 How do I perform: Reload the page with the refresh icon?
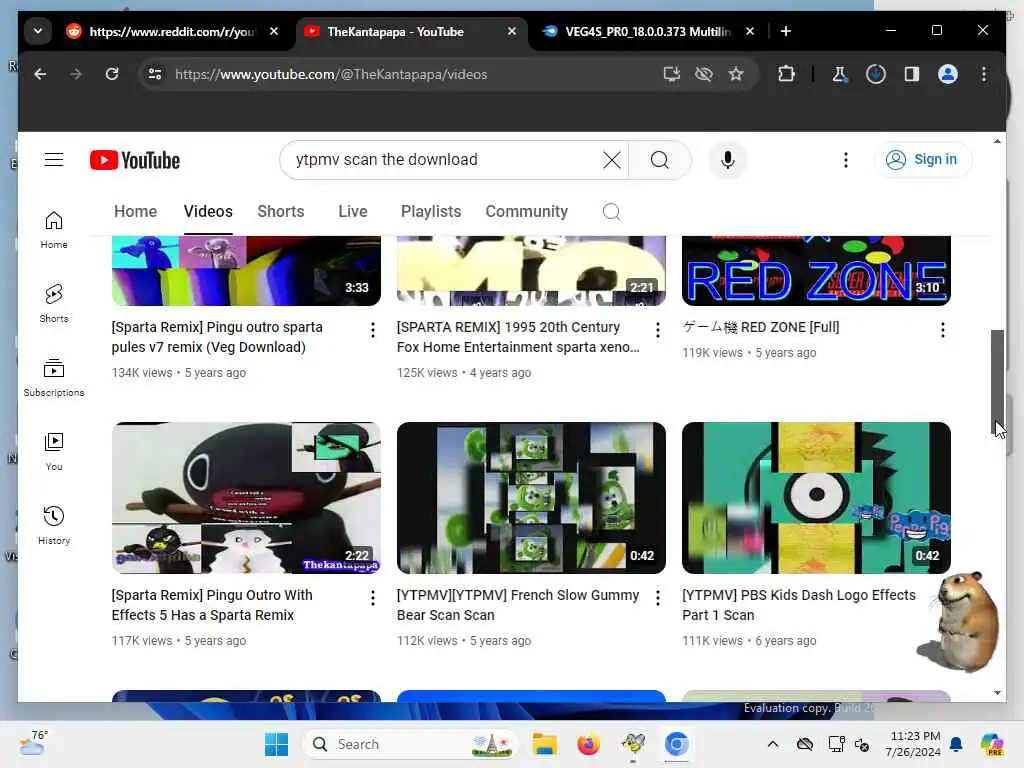pyautogui.click(x=112, y=74)
